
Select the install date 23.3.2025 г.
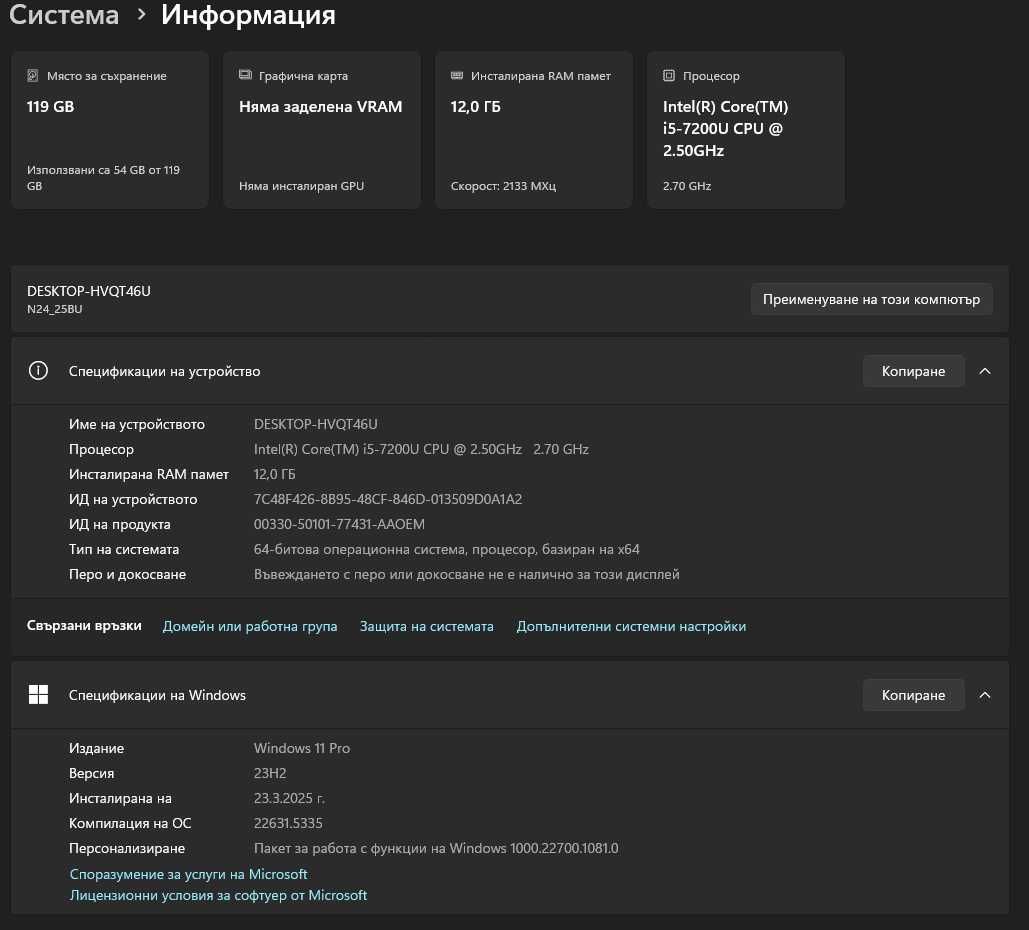[289, 798]
